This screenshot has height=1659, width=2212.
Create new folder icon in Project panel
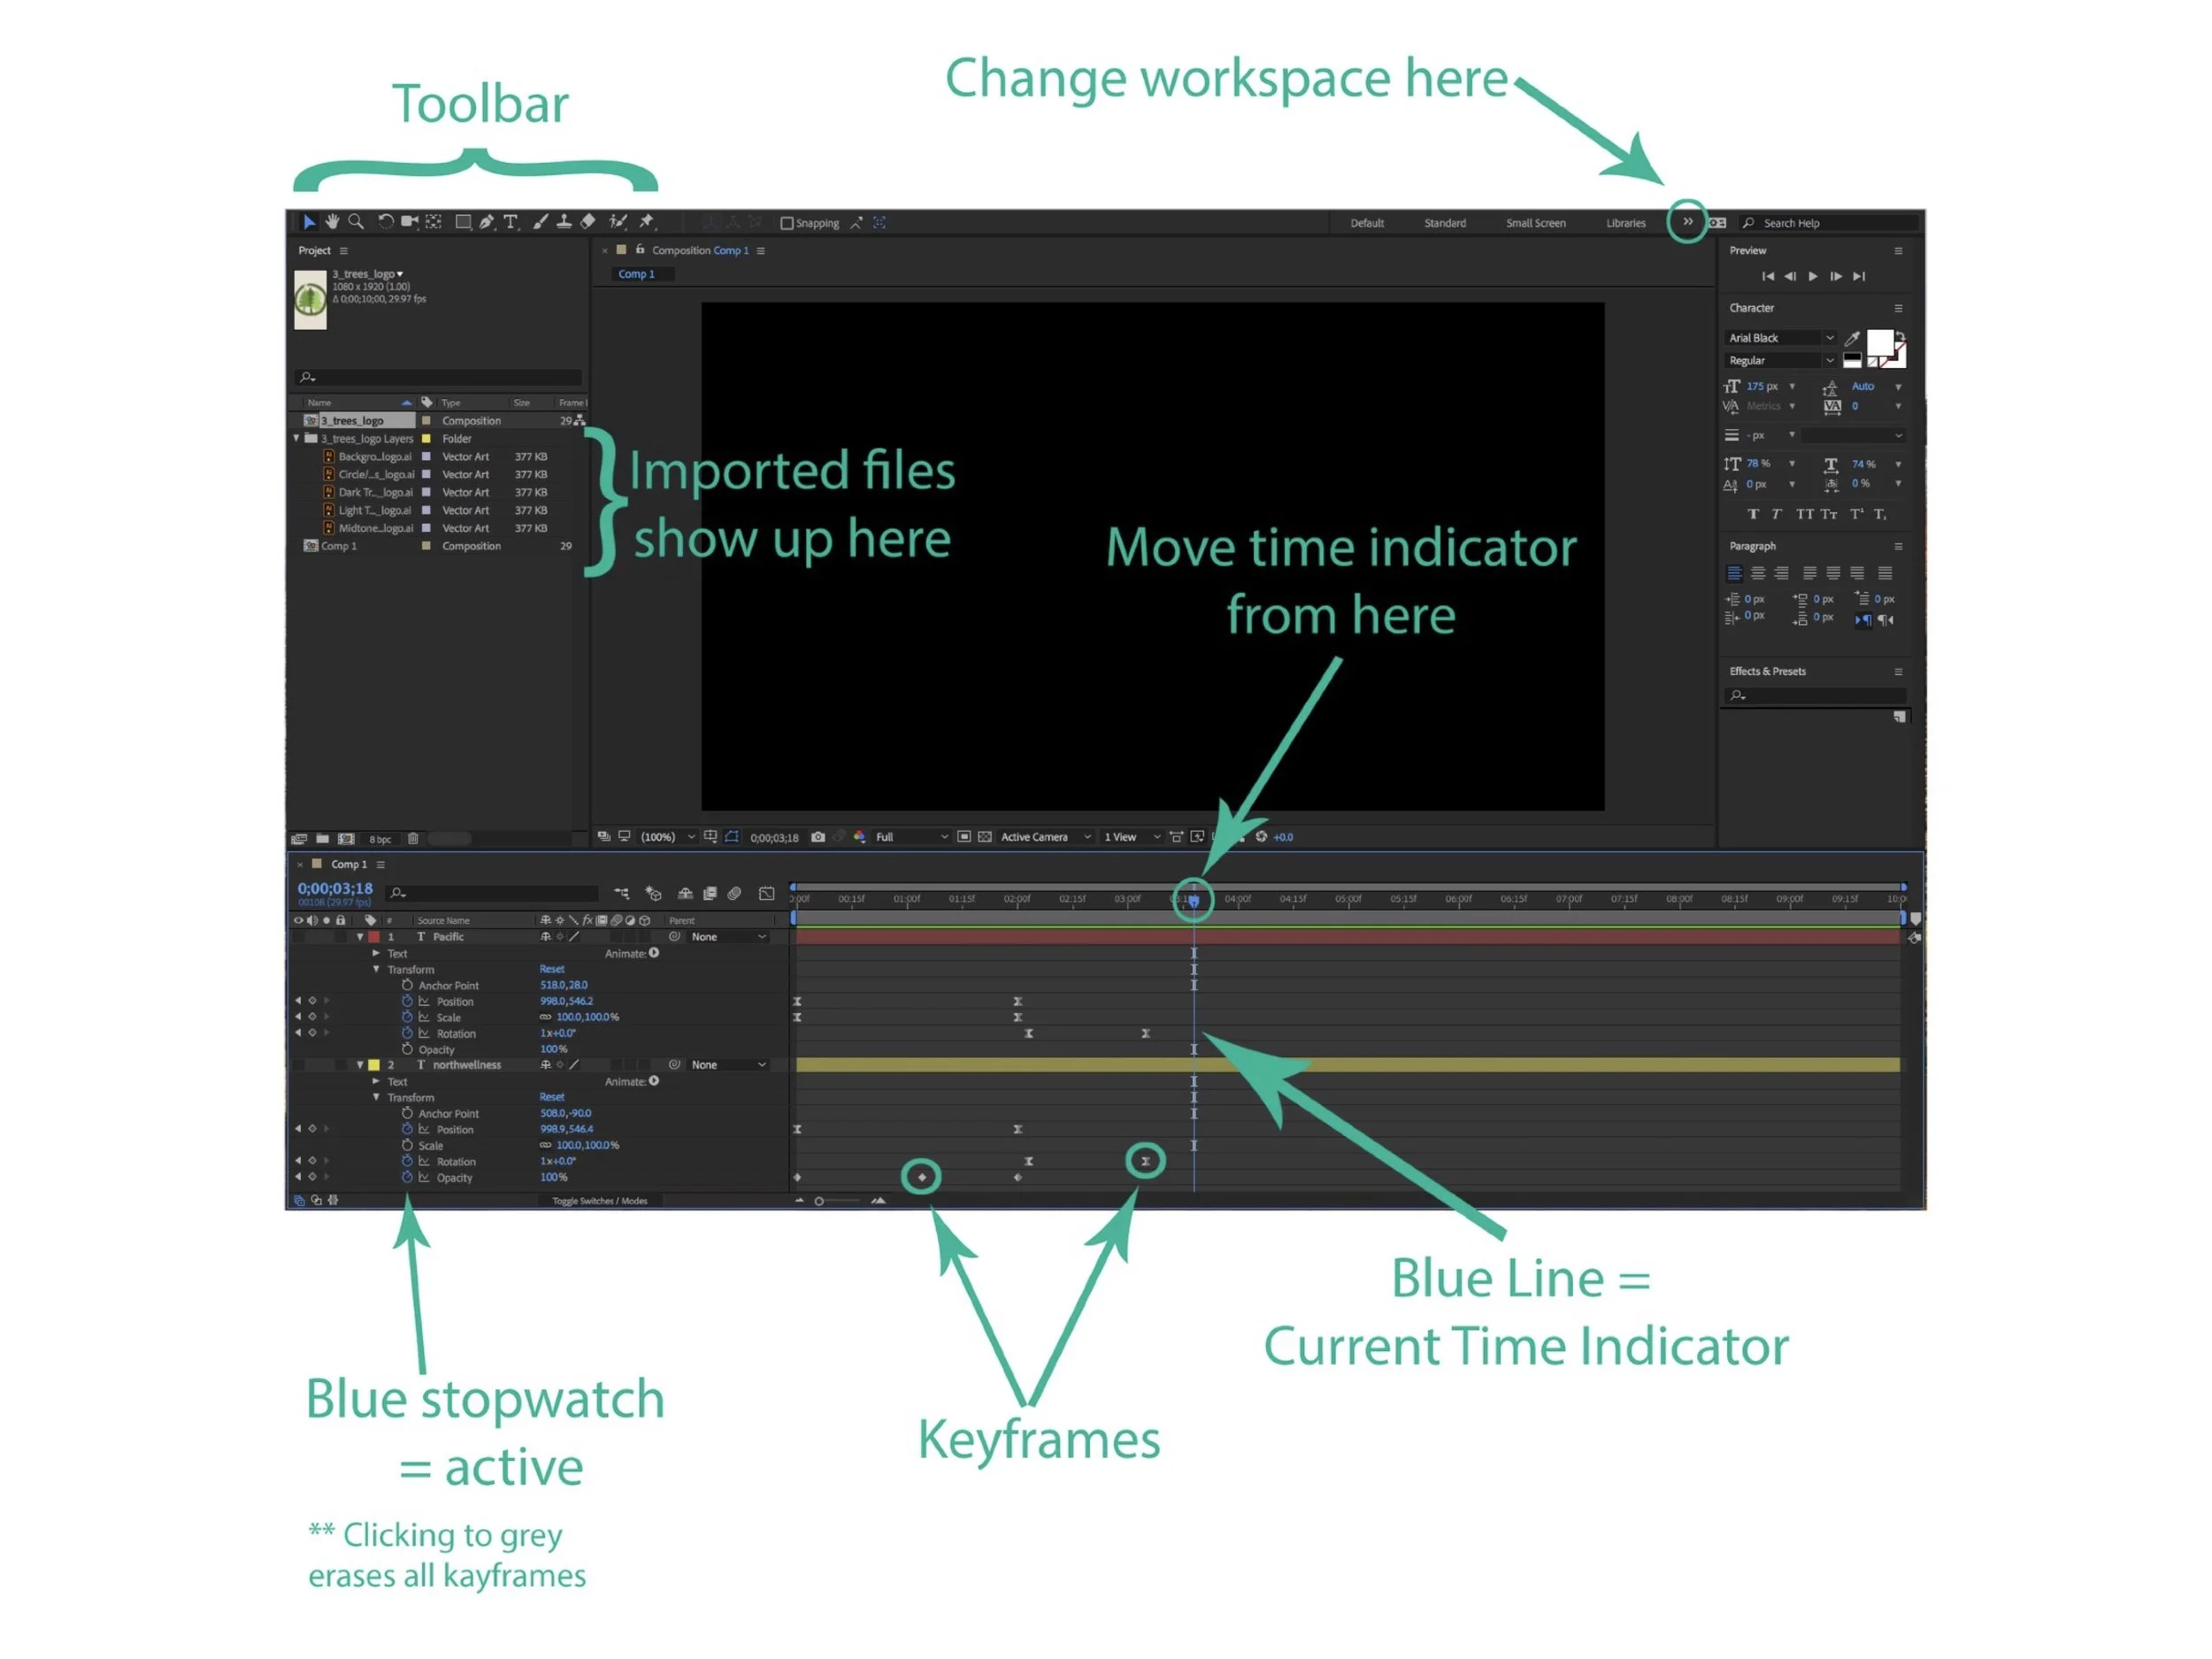[323, 839]
